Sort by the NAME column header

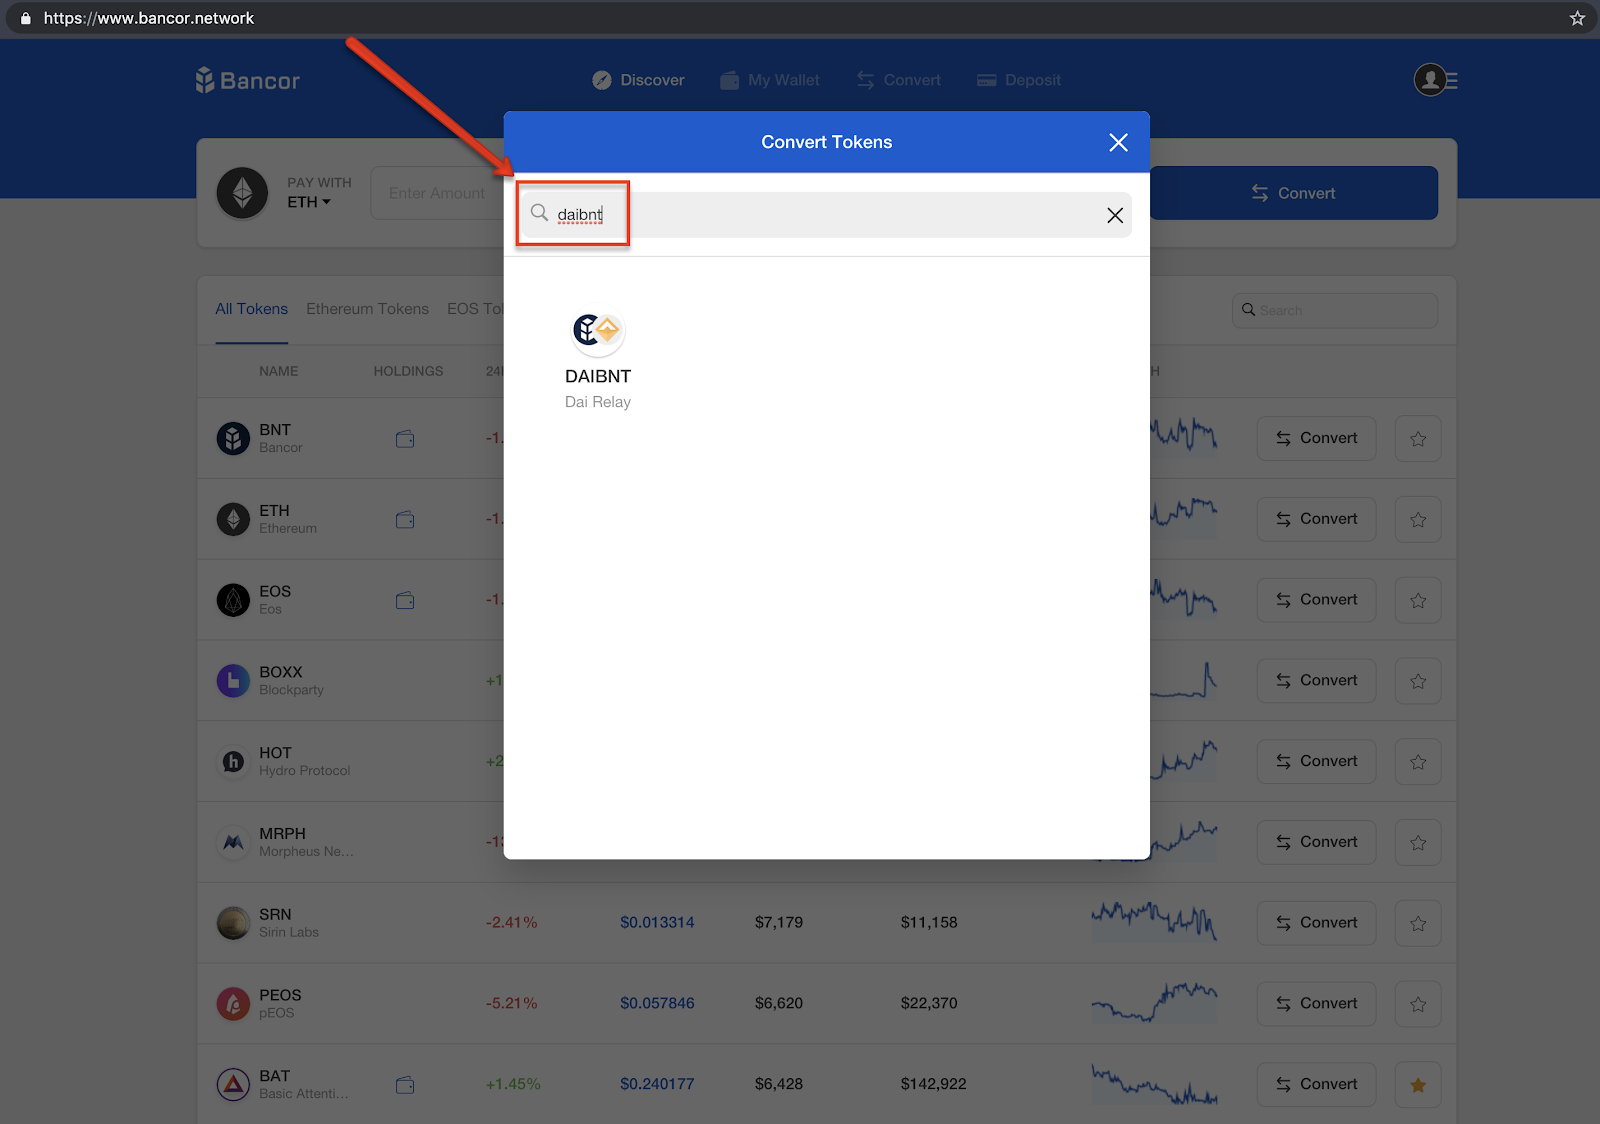point(279,371)
